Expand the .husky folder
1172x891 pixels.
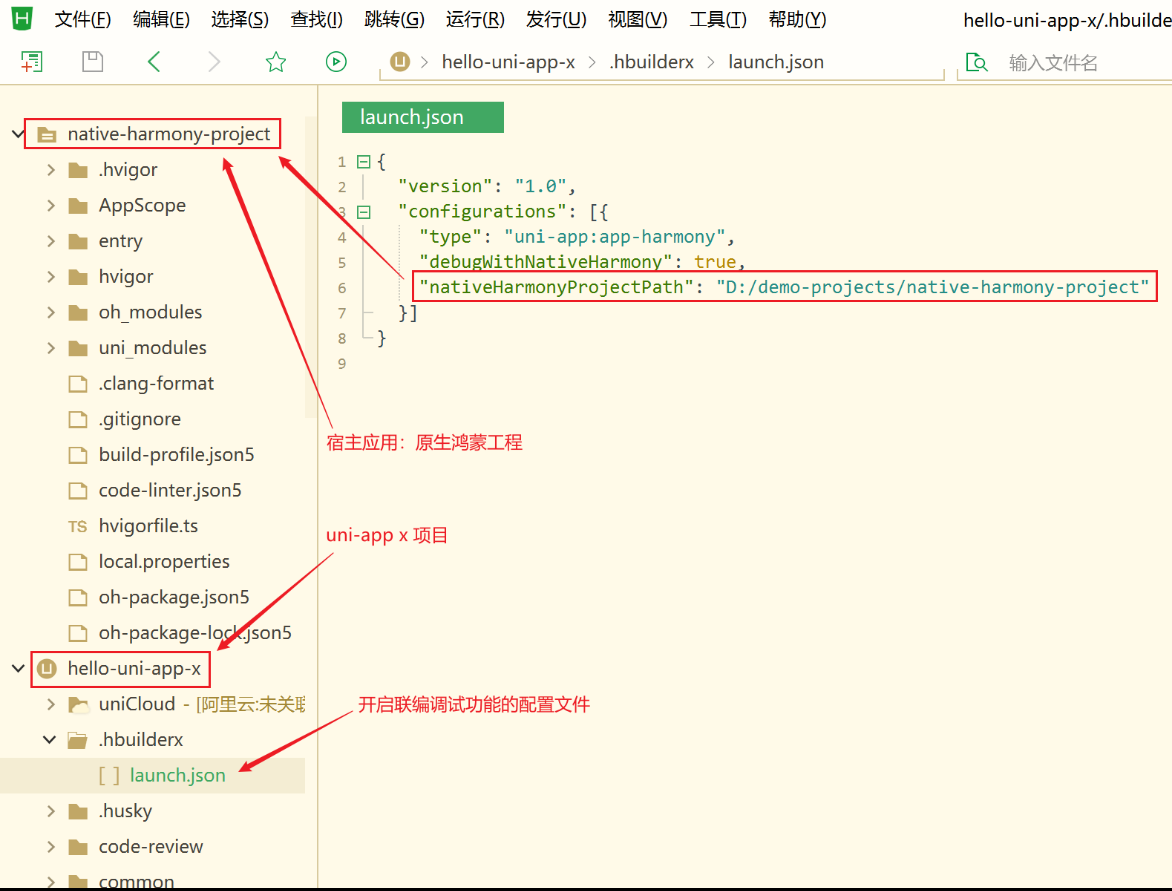pyautogui.click(x=51, y=811)
